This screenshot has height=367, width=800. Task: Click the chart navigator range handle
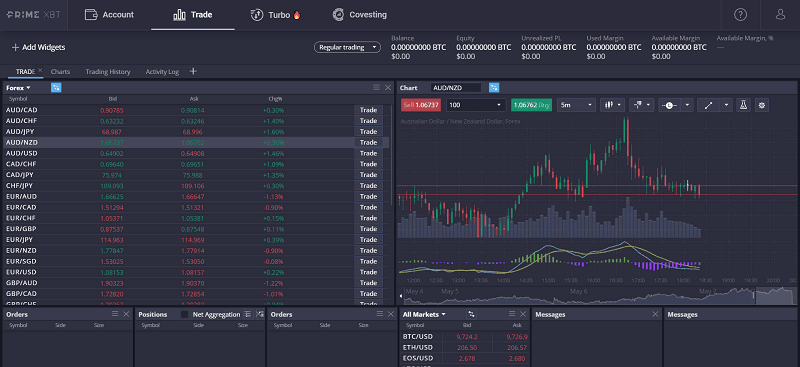pyautogui.click(x=756, y=295)
